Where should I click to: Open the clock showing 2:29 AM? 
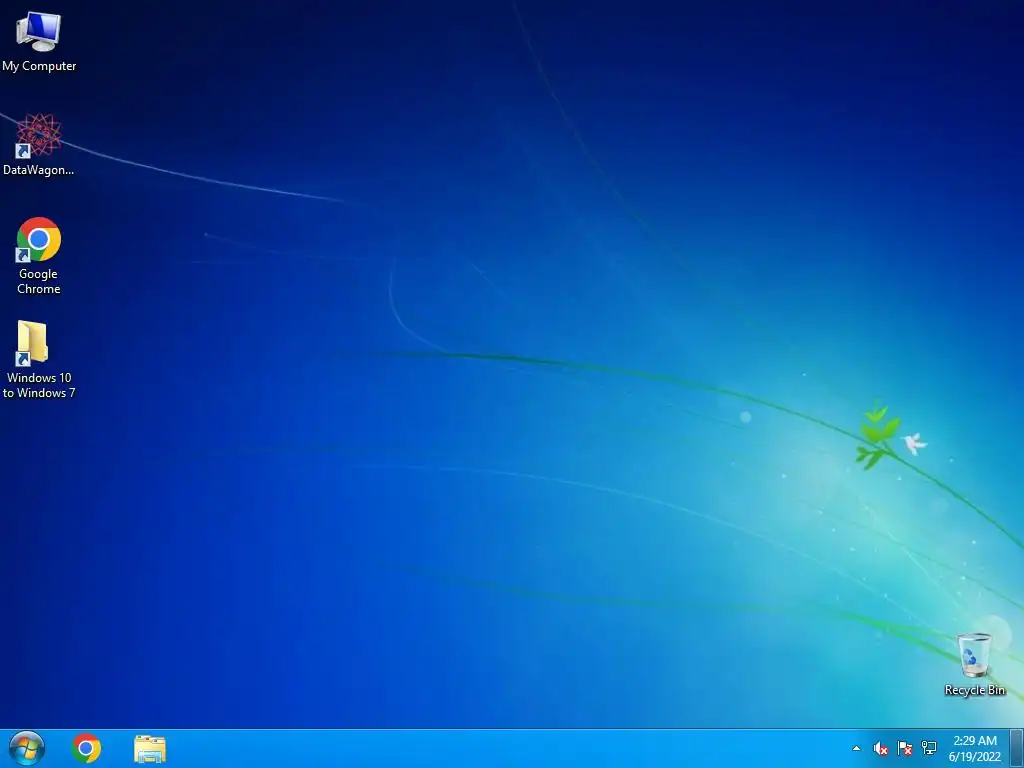click(x=974, y=748)
